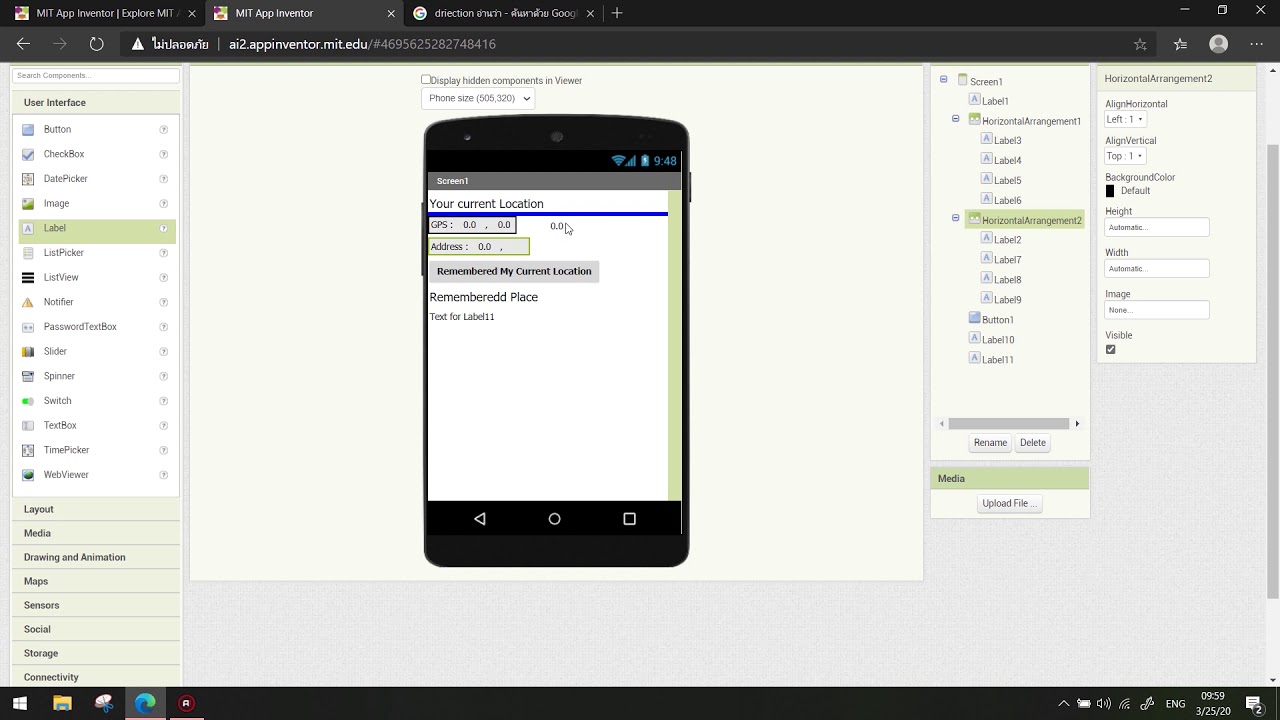Image resolution: width=1280 pixels, height=720 pixels.
Task: Click Delete component button
Action: [x=1032, y=443]
